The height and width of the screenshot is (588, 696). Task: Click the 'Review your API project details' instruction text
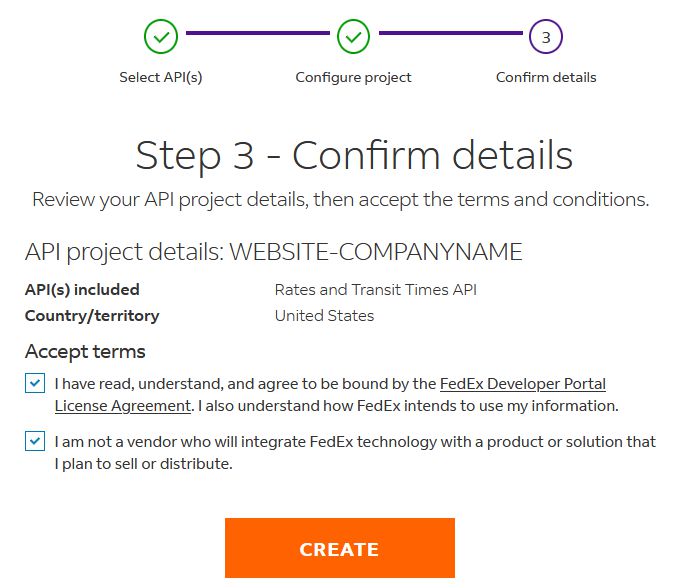point(340,199)
